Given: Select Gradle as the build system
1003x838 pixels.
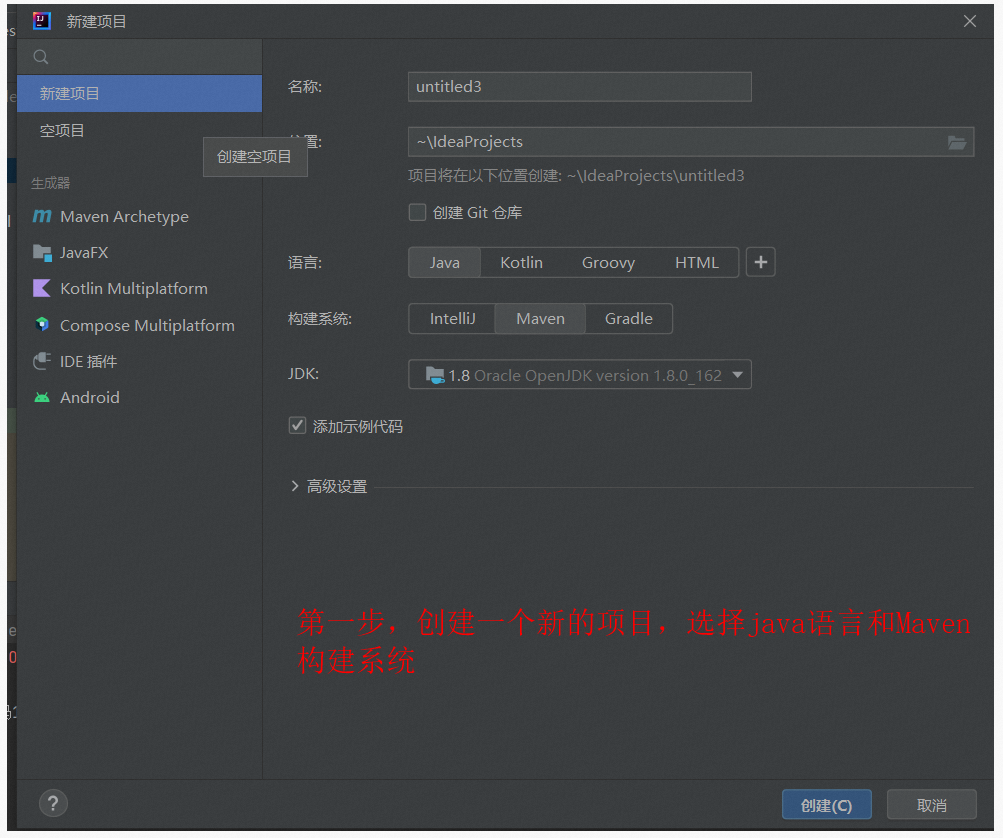Looking at the screenshot, I should pyautogui.click(x=628, y=318).
